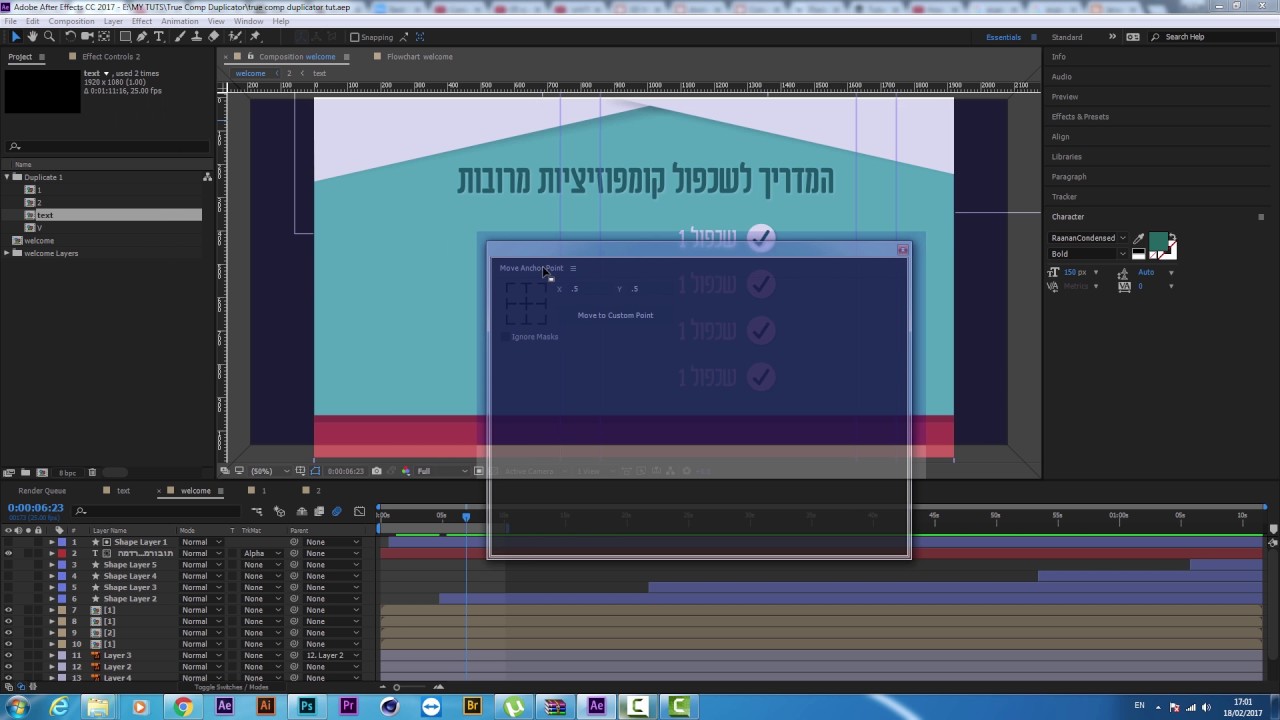
Task: Click the Draft 3D icon in timeline
Action: click(279, 512)
